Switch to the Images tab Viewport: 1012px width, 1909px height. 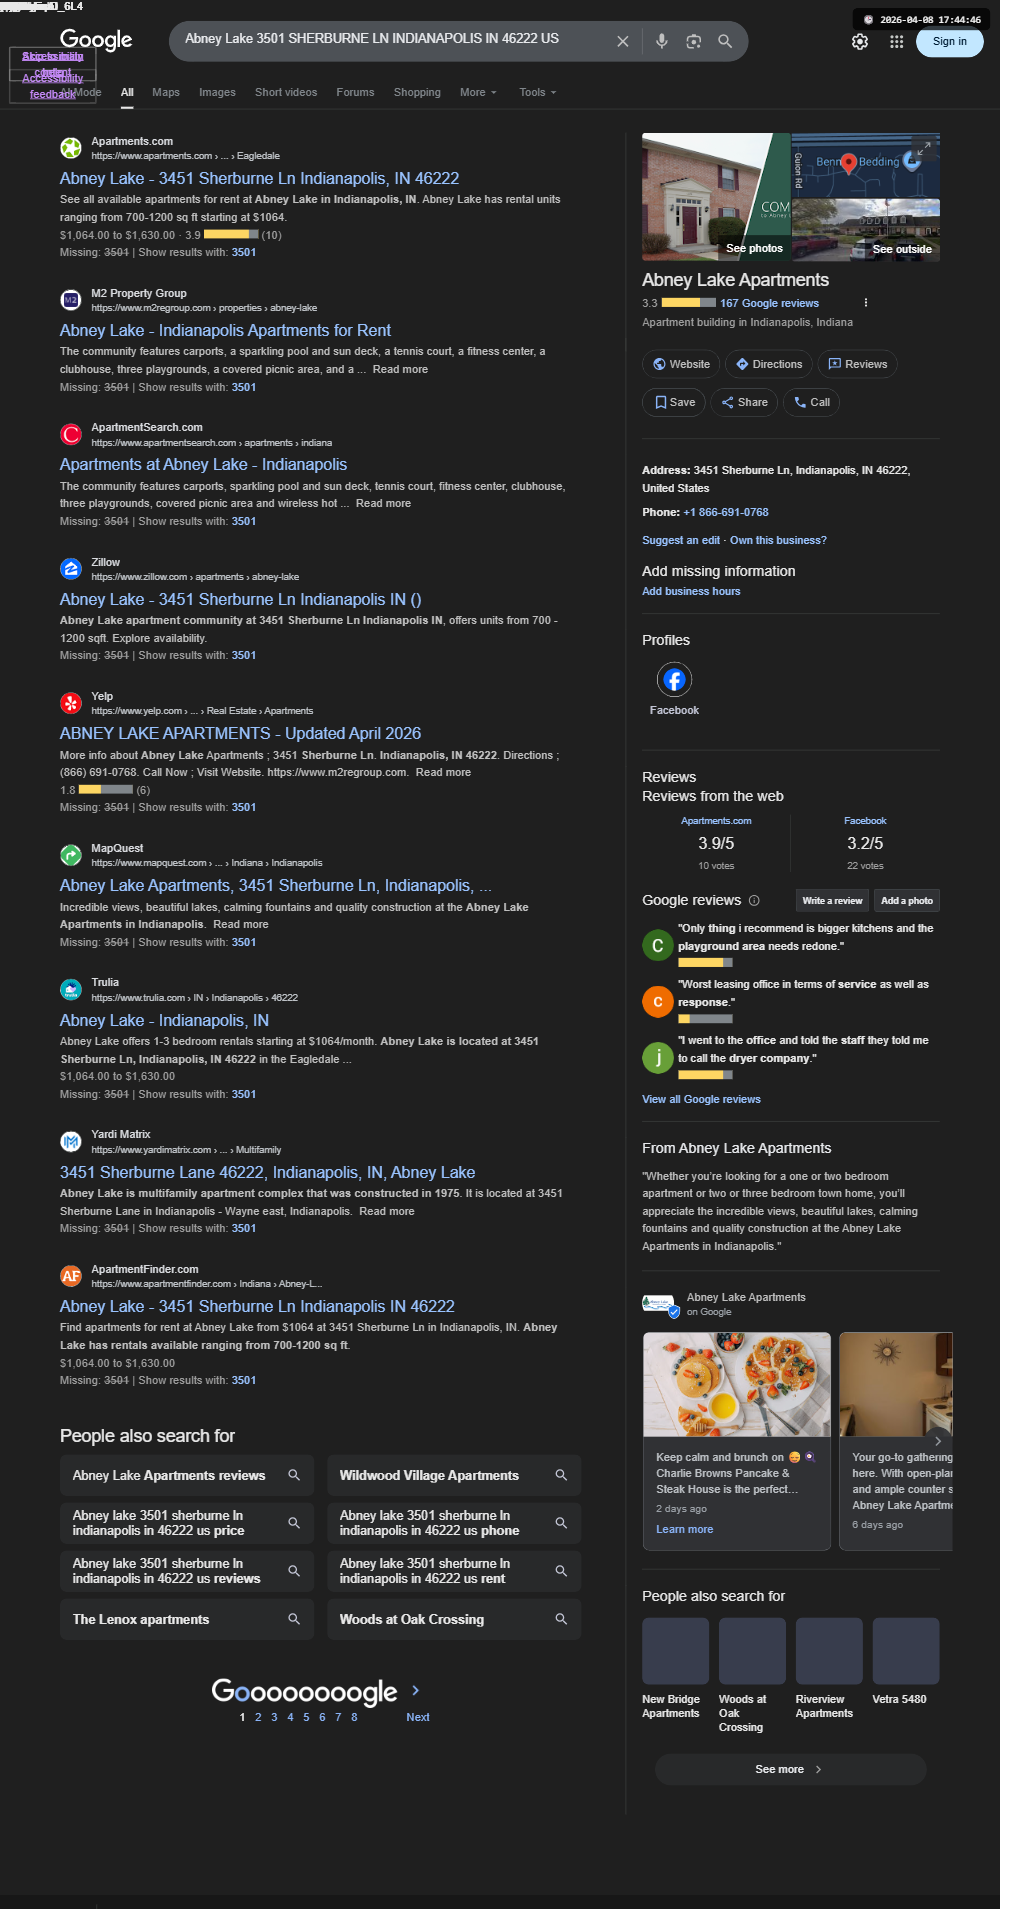tap(217, 92)
